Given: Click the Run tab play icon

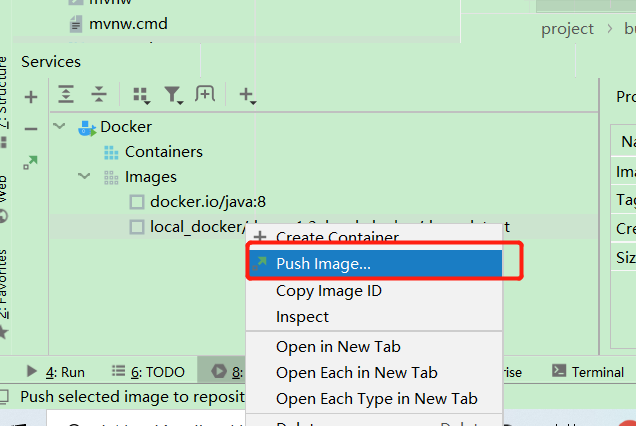Looking at the screenshot, I should click(x=32, y=371).
